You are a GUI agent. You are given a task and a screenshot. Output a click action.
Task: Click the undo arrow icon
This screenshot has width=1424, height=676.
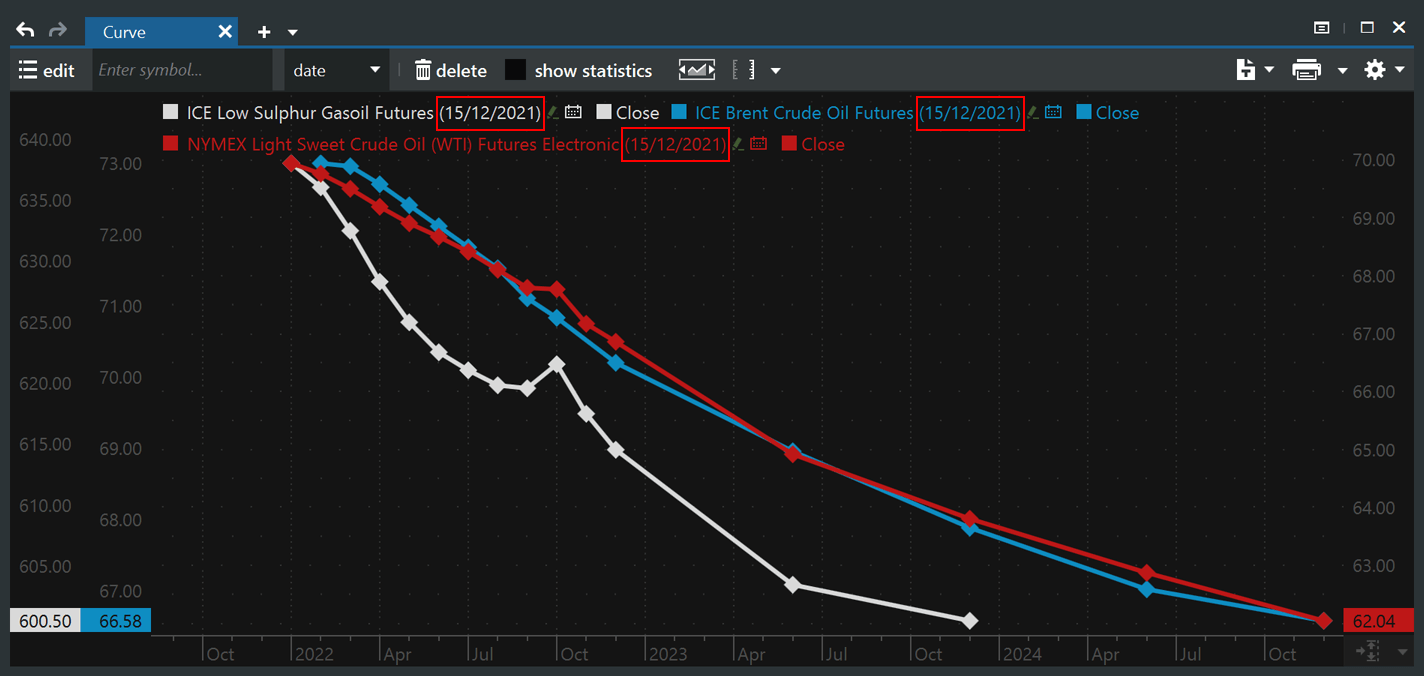[25, 31]
